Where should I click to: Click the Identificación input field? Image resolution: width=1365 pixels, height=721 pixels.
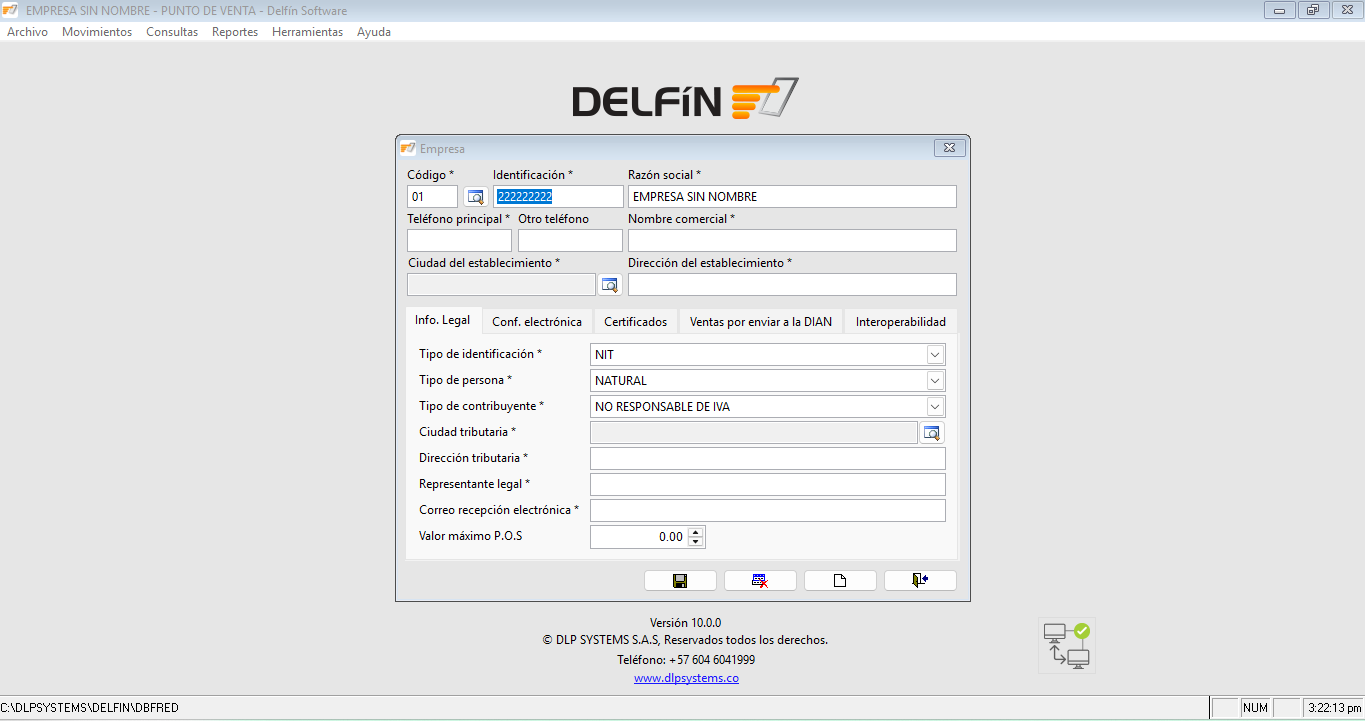coord(558,197)
